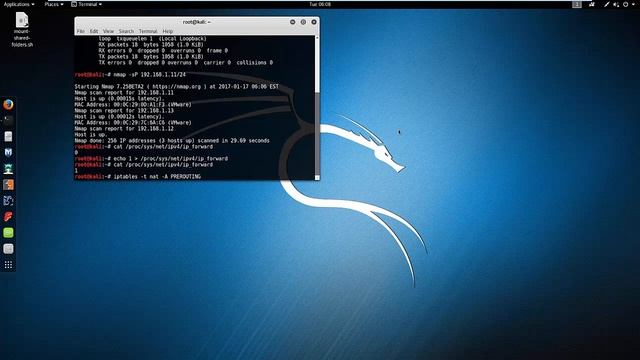This screenshot has width=640, height=360.
Task: Open terminal Edit menu
Action: point(94,31)
